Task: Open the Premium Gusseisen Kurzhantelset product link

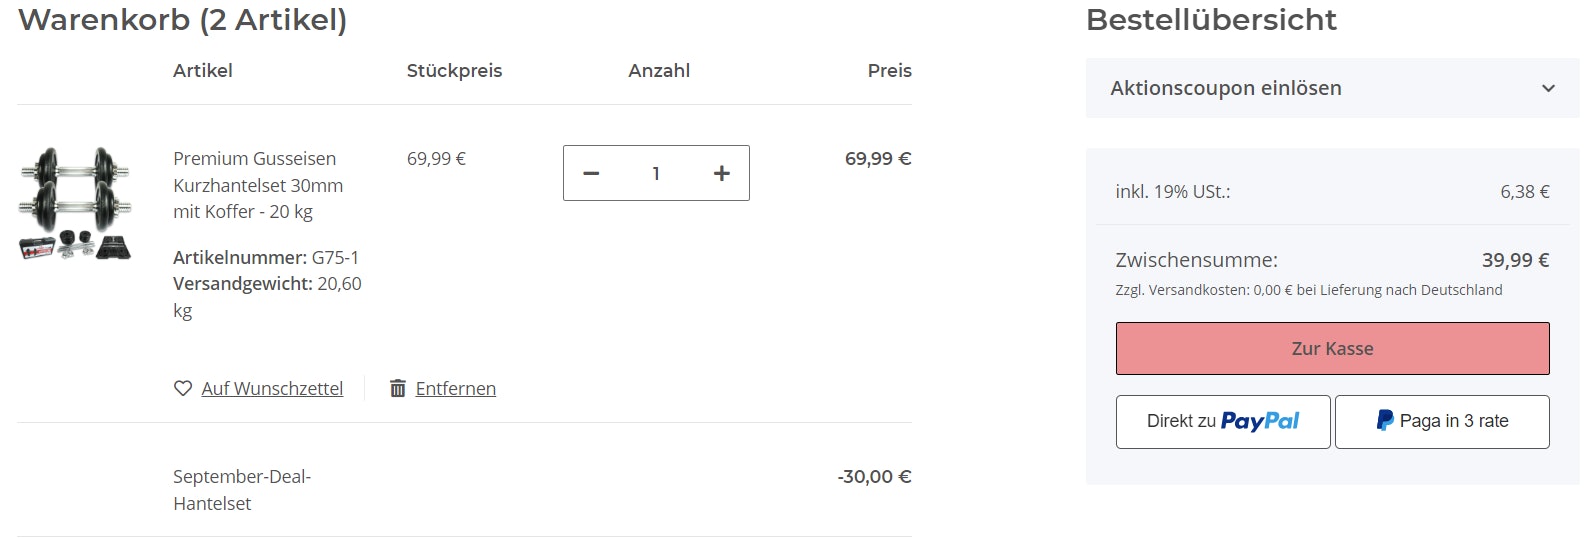Action: 258,185
